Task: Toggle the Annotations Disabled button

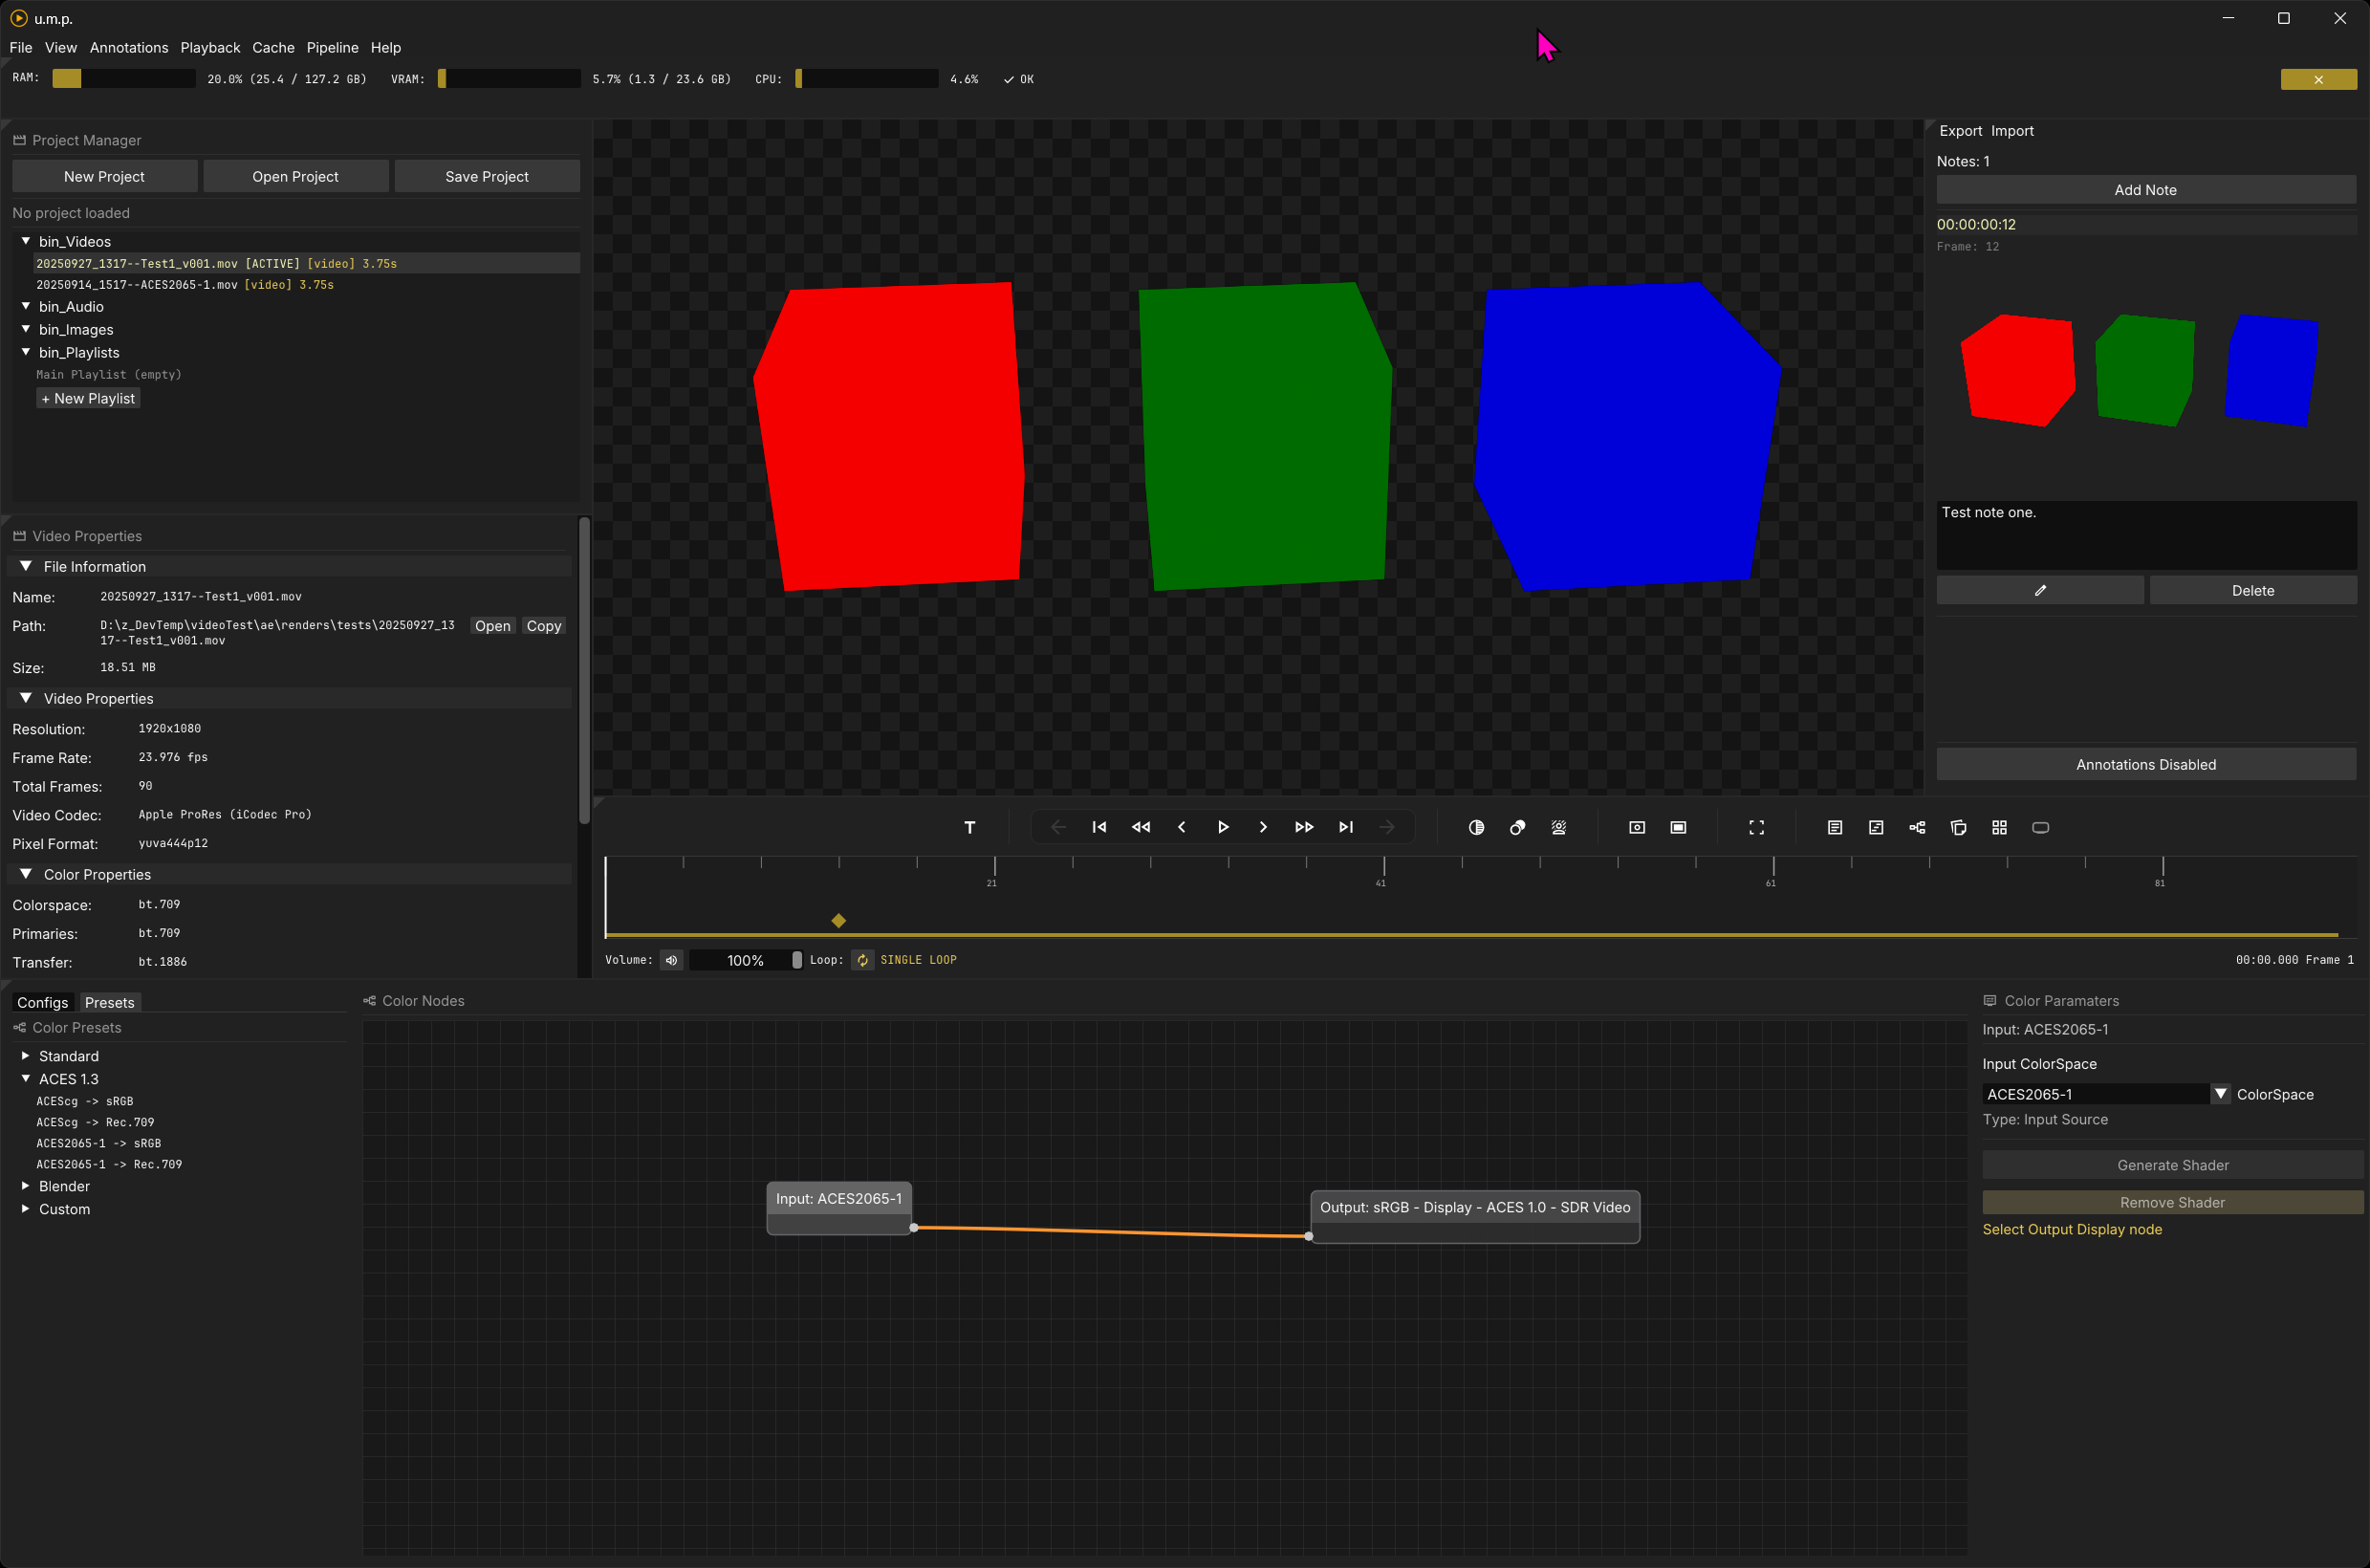Action: (x=2145, y=764)
